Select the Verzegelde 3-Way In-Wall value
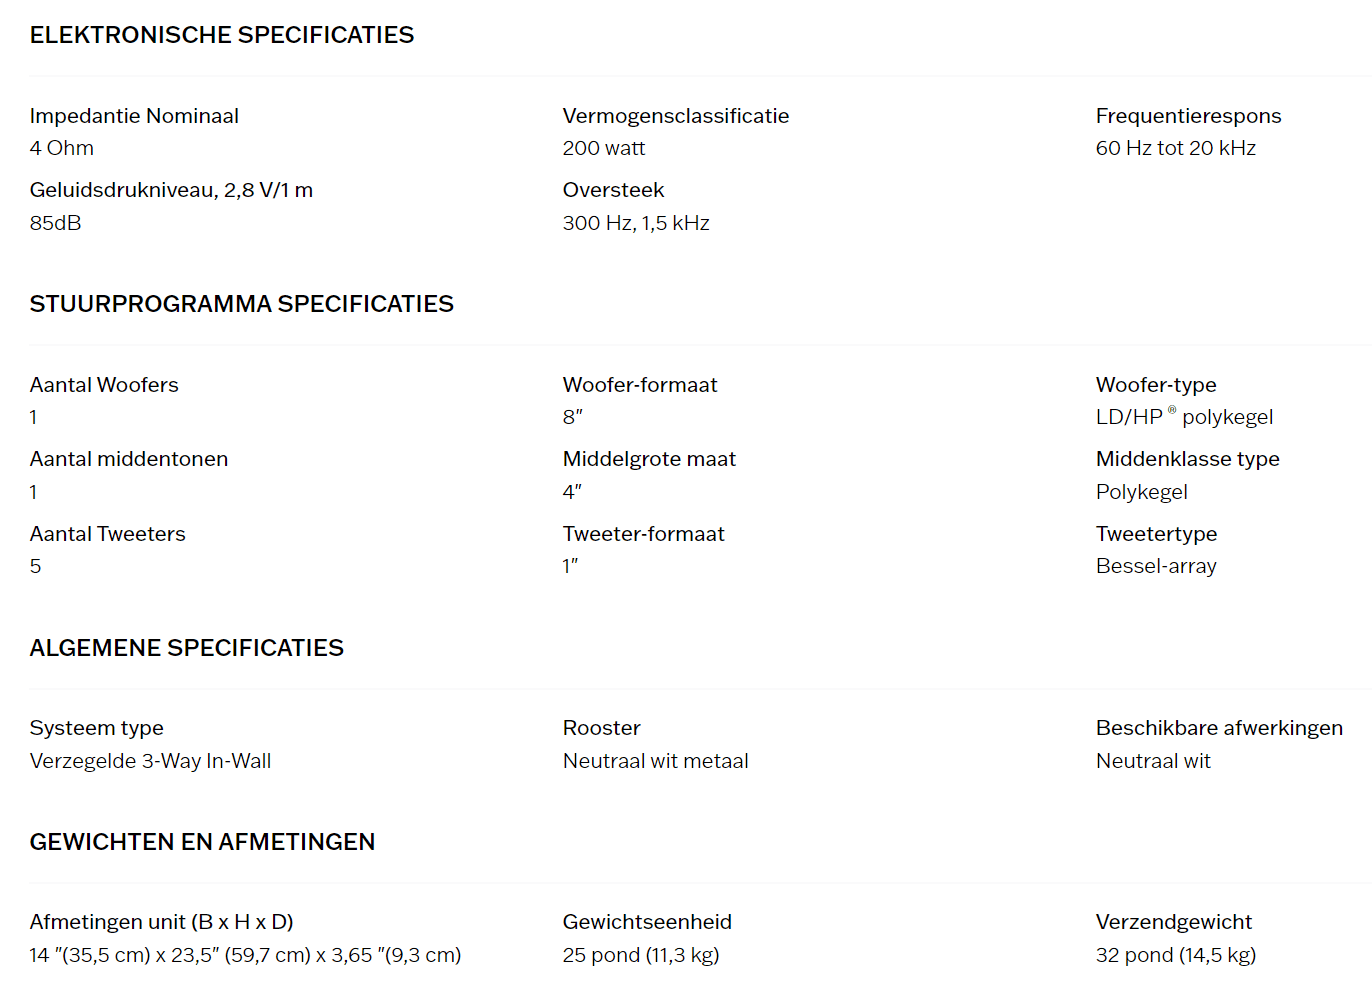 [x=150, y=761]
